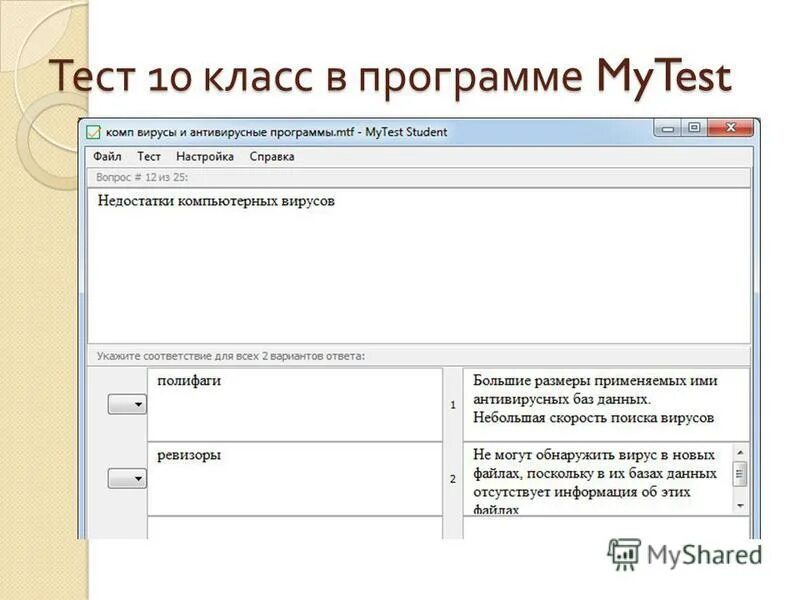Click the ревизоры option text
This screenshot has height=600, width=800.
pyautogui.click(x=189, y=455)
